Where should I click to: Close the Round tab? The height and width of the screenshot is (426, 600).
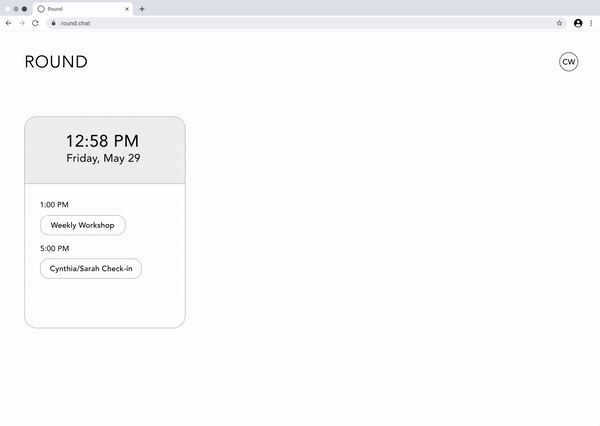tap(127, 9)
